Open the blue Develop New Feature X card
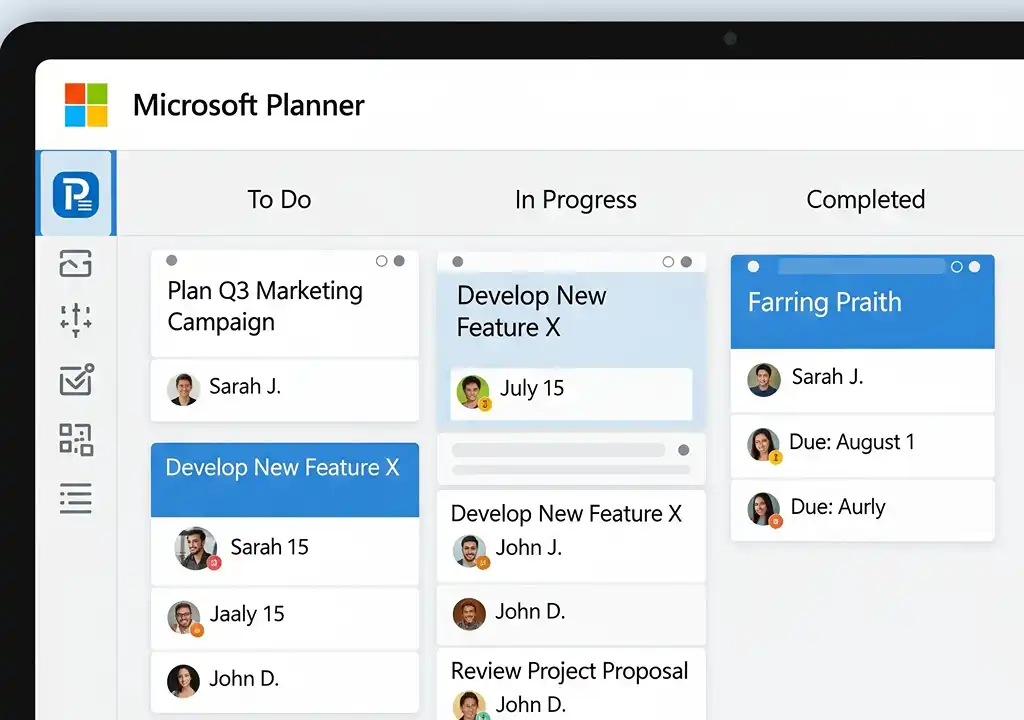Image resolution: width=1024 pixels, height=720 pixels. 285,480
